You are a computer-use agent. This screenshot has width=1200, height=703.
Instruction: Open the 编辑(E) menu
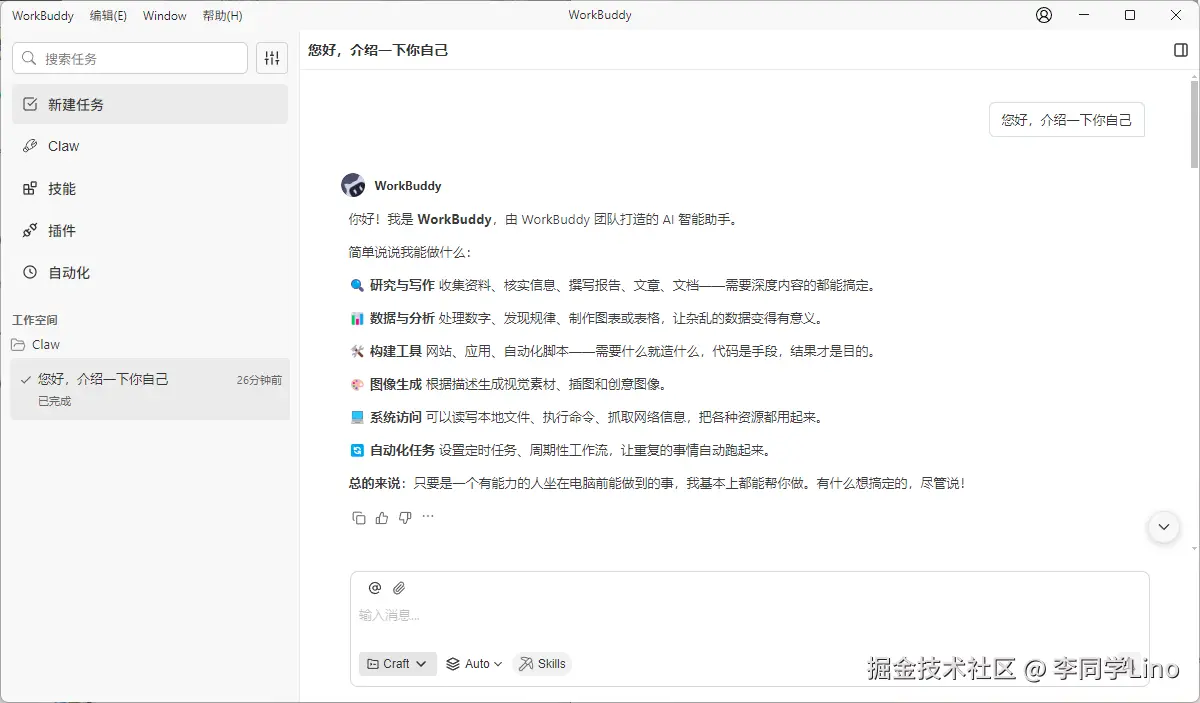(x=108, y=16)
